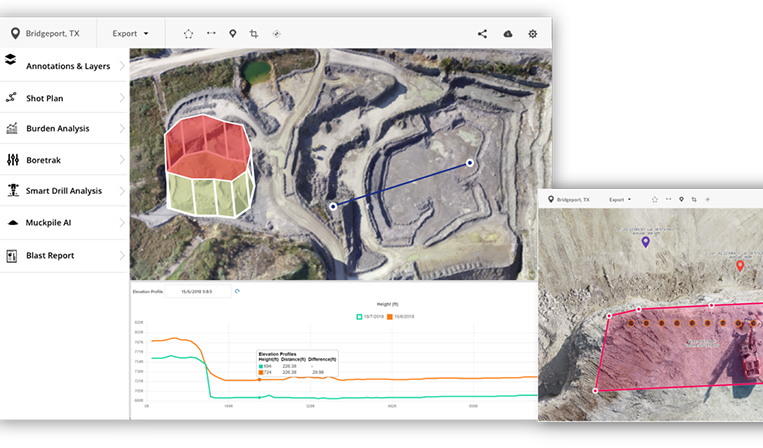Image resolution: width=763 pixels, height=448 pixels.
Task: Click the upper-right endpoint of the blue measurement line
Action: click(470, 163)
